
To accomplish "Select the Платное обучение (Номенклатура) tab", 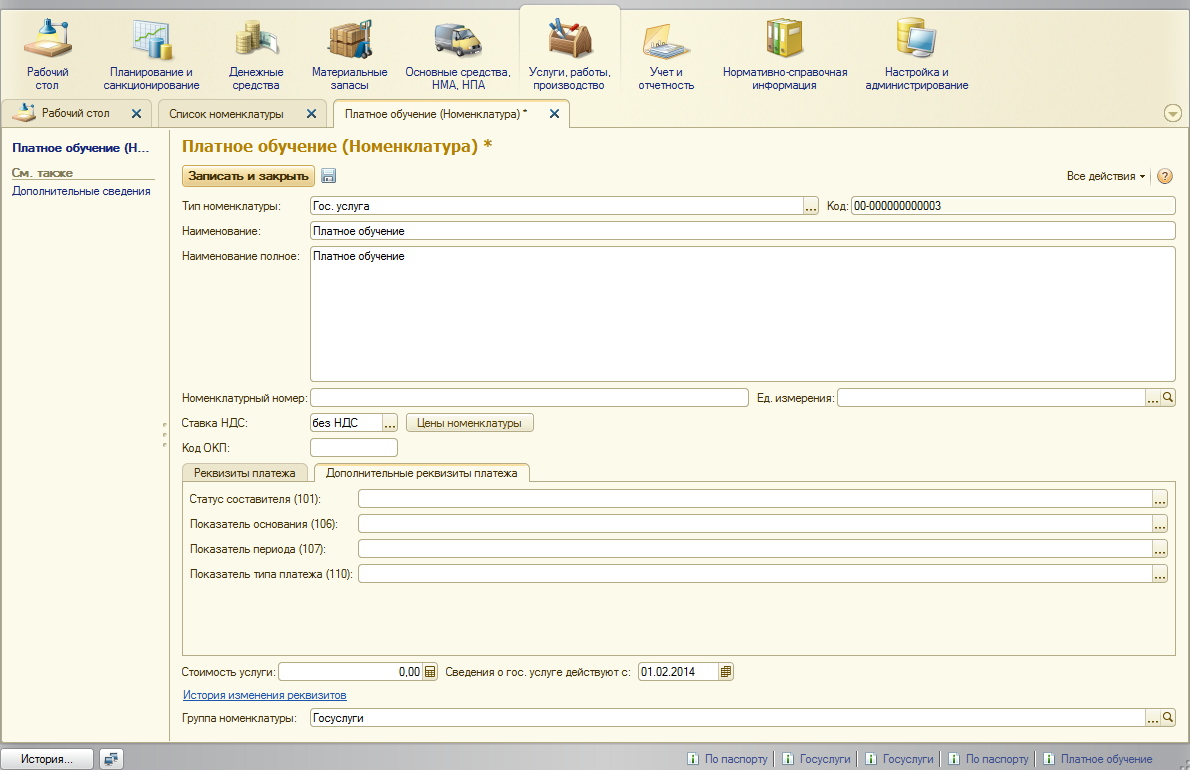I will (436, 114).
